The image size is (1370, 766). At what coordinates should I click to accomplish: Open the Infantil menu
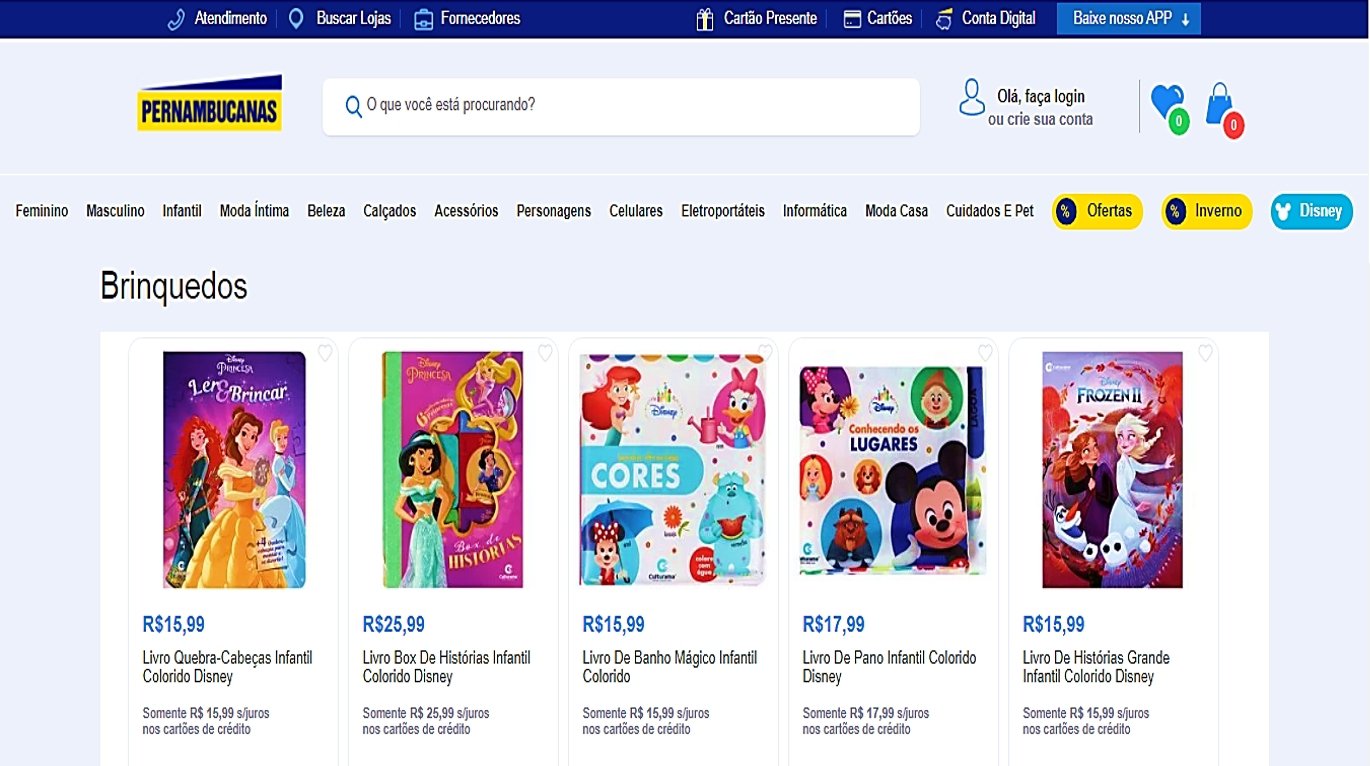182,211
